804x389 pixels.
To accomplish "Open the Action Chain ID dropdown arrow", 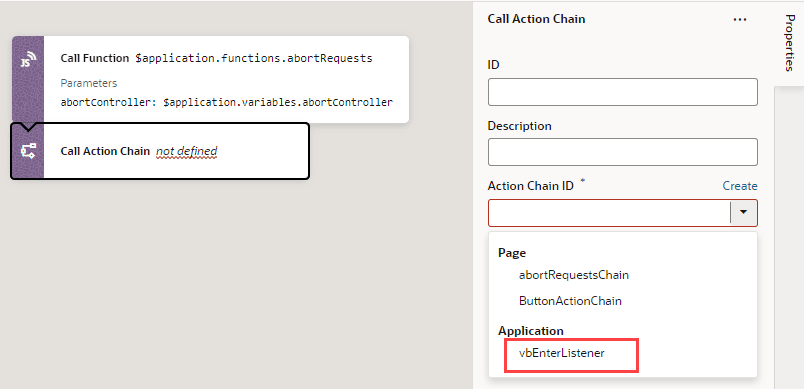I will click(744, 213).
